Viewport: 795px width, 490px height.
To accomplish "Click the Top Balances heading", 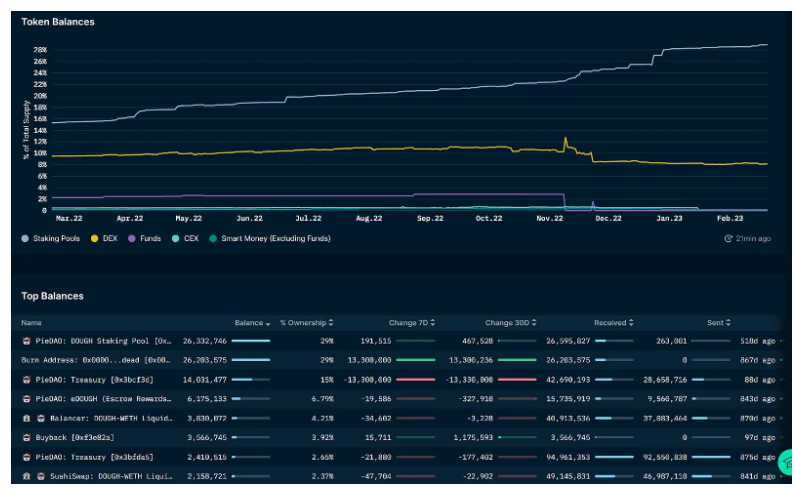I will [52, 296].
